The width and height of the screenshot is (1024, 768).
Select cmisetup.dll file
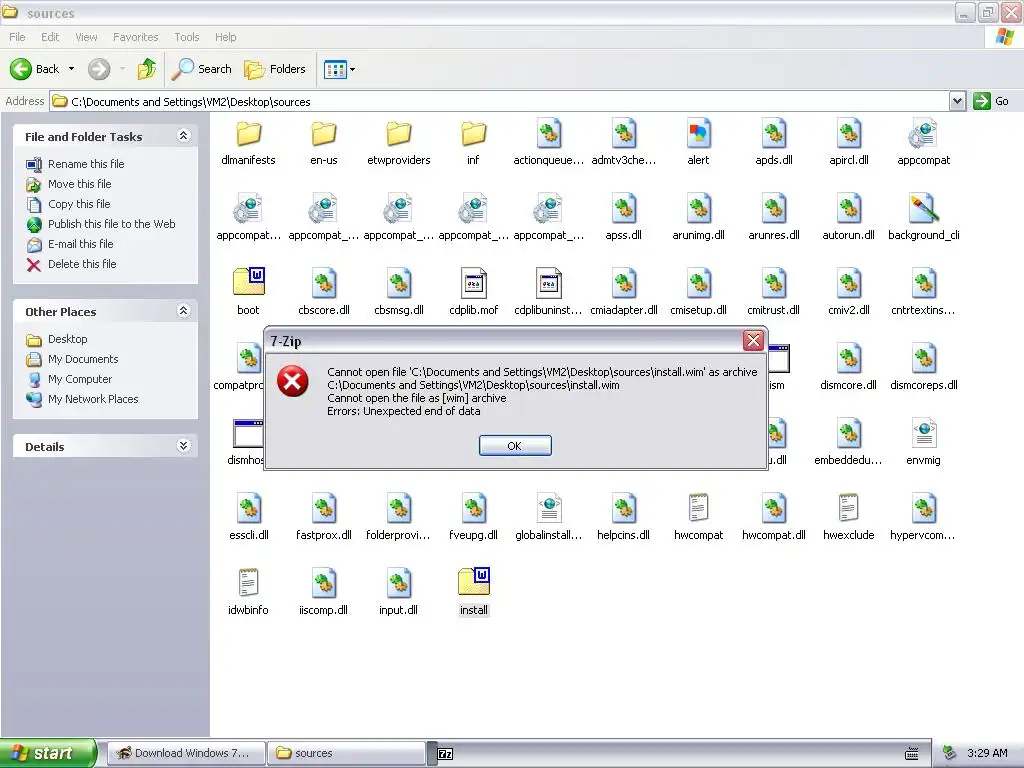(x=698, y=293)
